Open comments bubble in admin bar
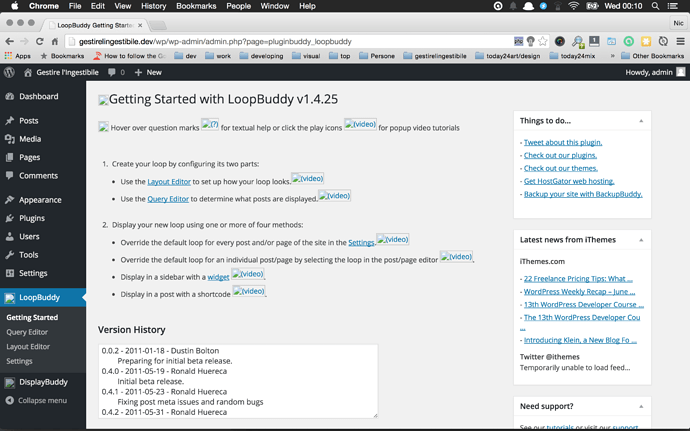 [x=116, y=72]
